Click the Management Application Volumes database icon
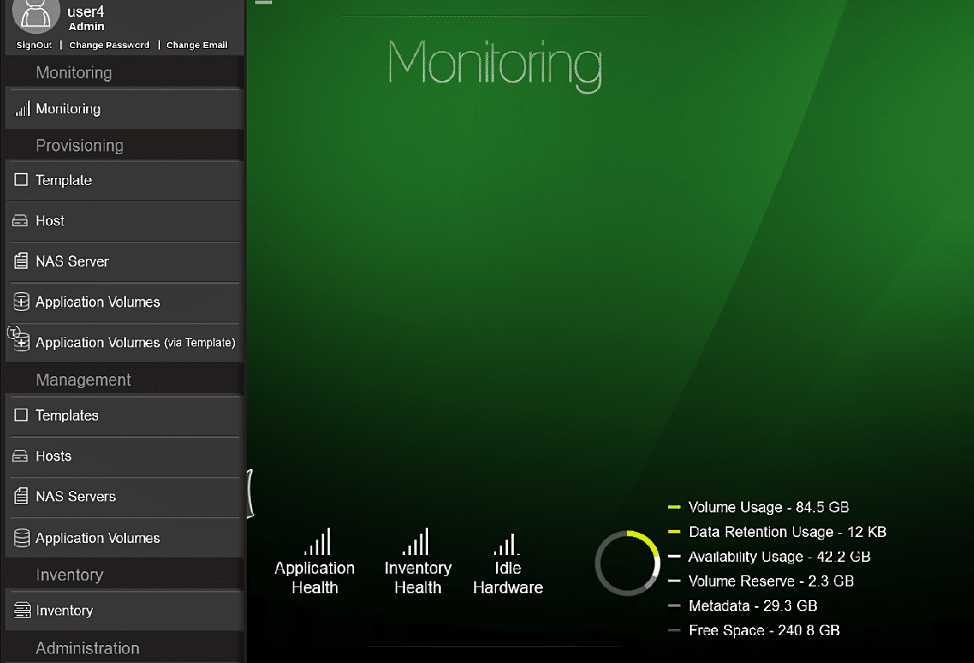Image resolution: width=974 pixels, height=663 pixels. [x=22, y=537]
